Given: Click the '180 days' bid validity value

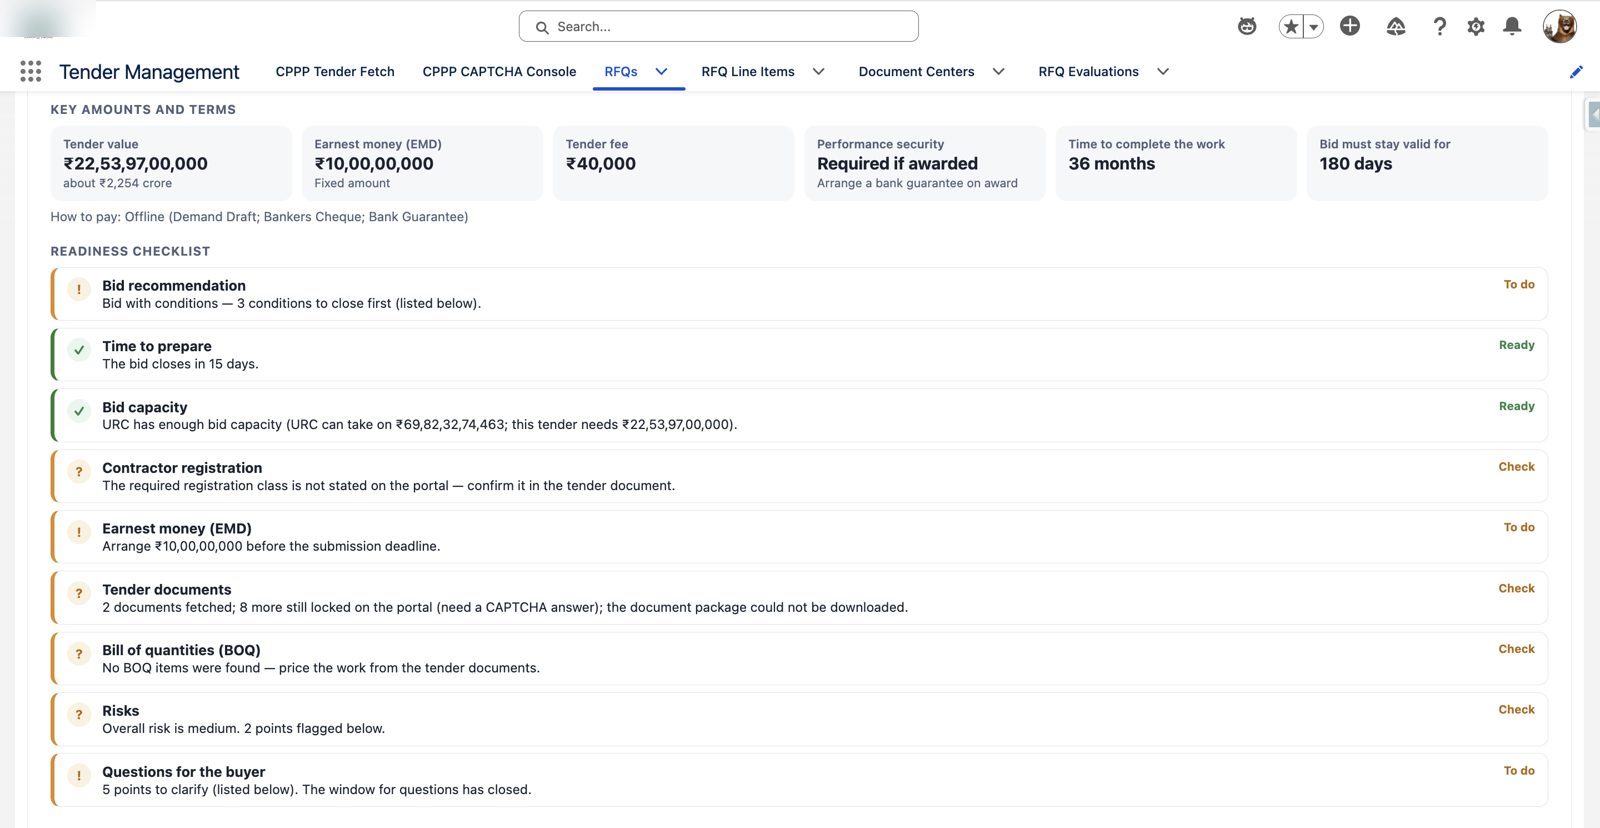Looking at the screenshot, I should [1355, 163].
